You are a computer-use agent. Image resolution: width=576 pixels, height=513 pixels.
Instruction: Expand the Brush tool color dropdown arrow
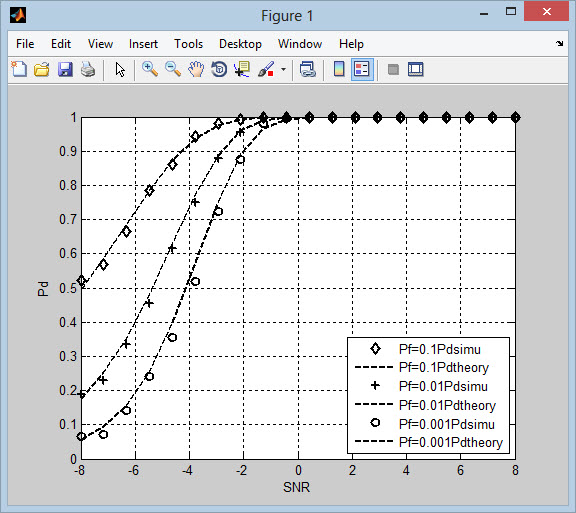(x=283, y=69)
